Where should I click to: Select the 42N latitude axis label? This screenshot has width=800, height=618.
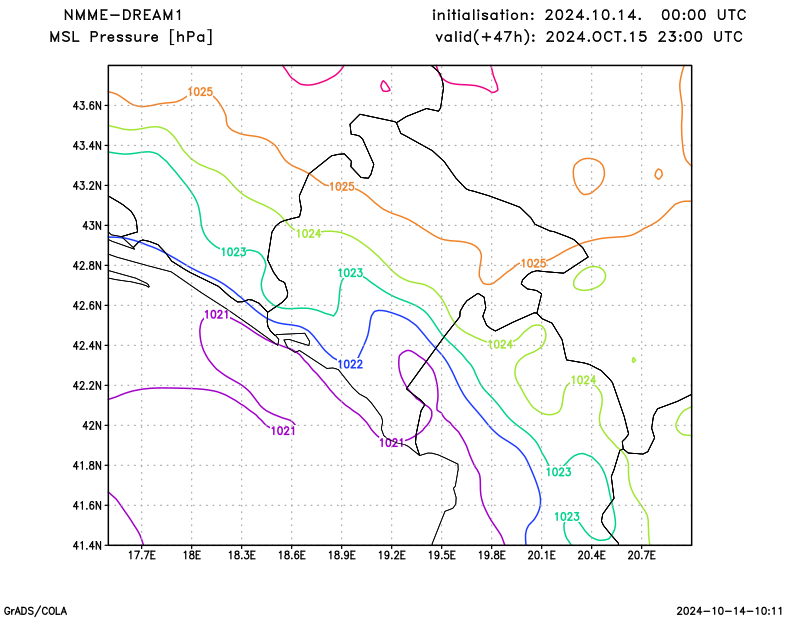(92, 426)
